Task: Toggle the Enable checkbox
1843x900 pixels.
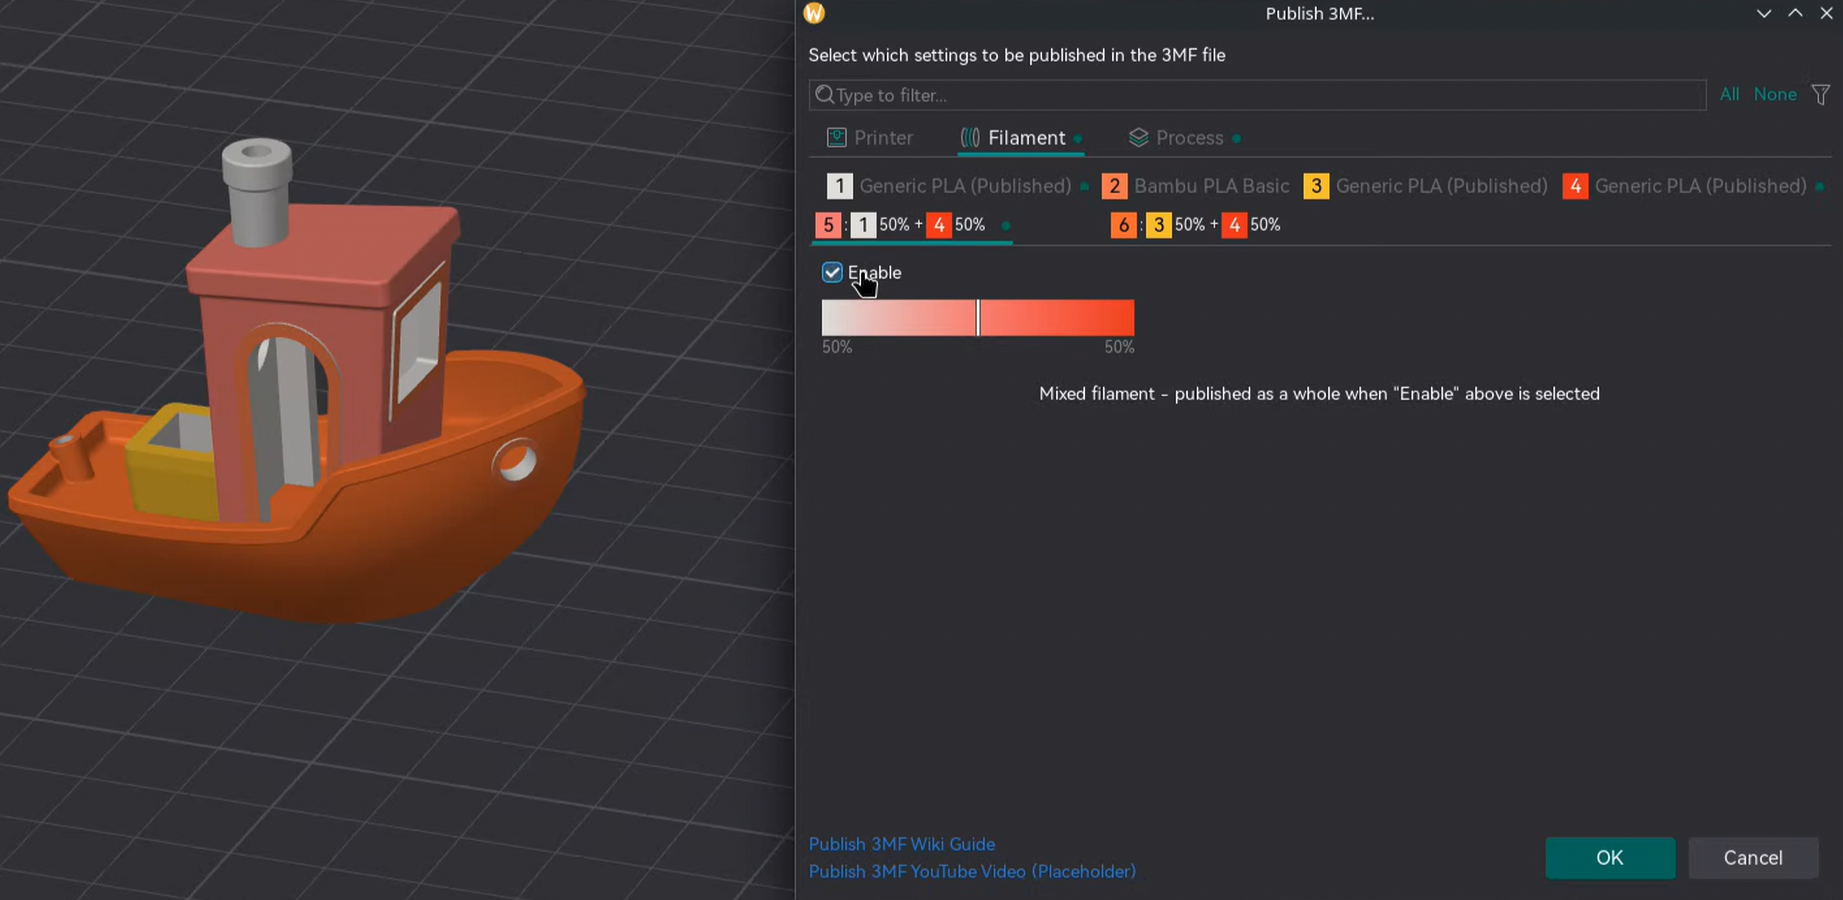Action: pyautogui.click(x=832, y=272)
